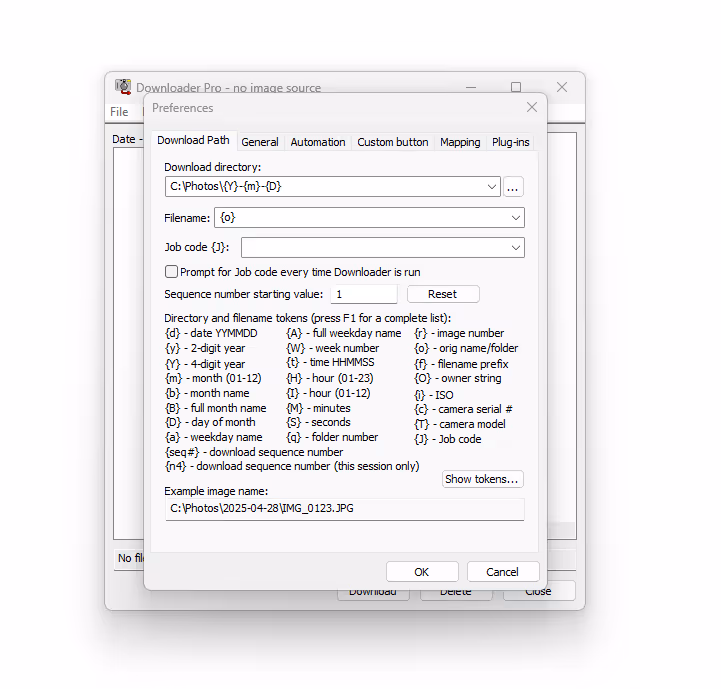Click the '{W} - week number' token text

(x=332, y=348)
